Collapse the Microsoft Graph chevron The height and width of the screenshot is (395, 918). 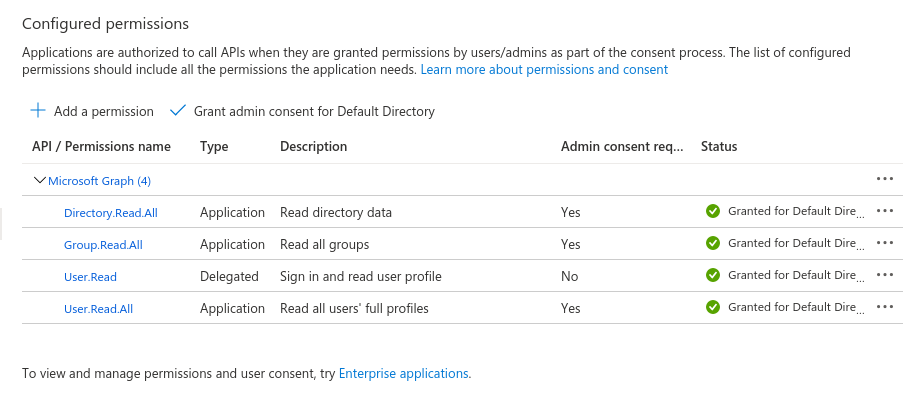coord(40,180)
